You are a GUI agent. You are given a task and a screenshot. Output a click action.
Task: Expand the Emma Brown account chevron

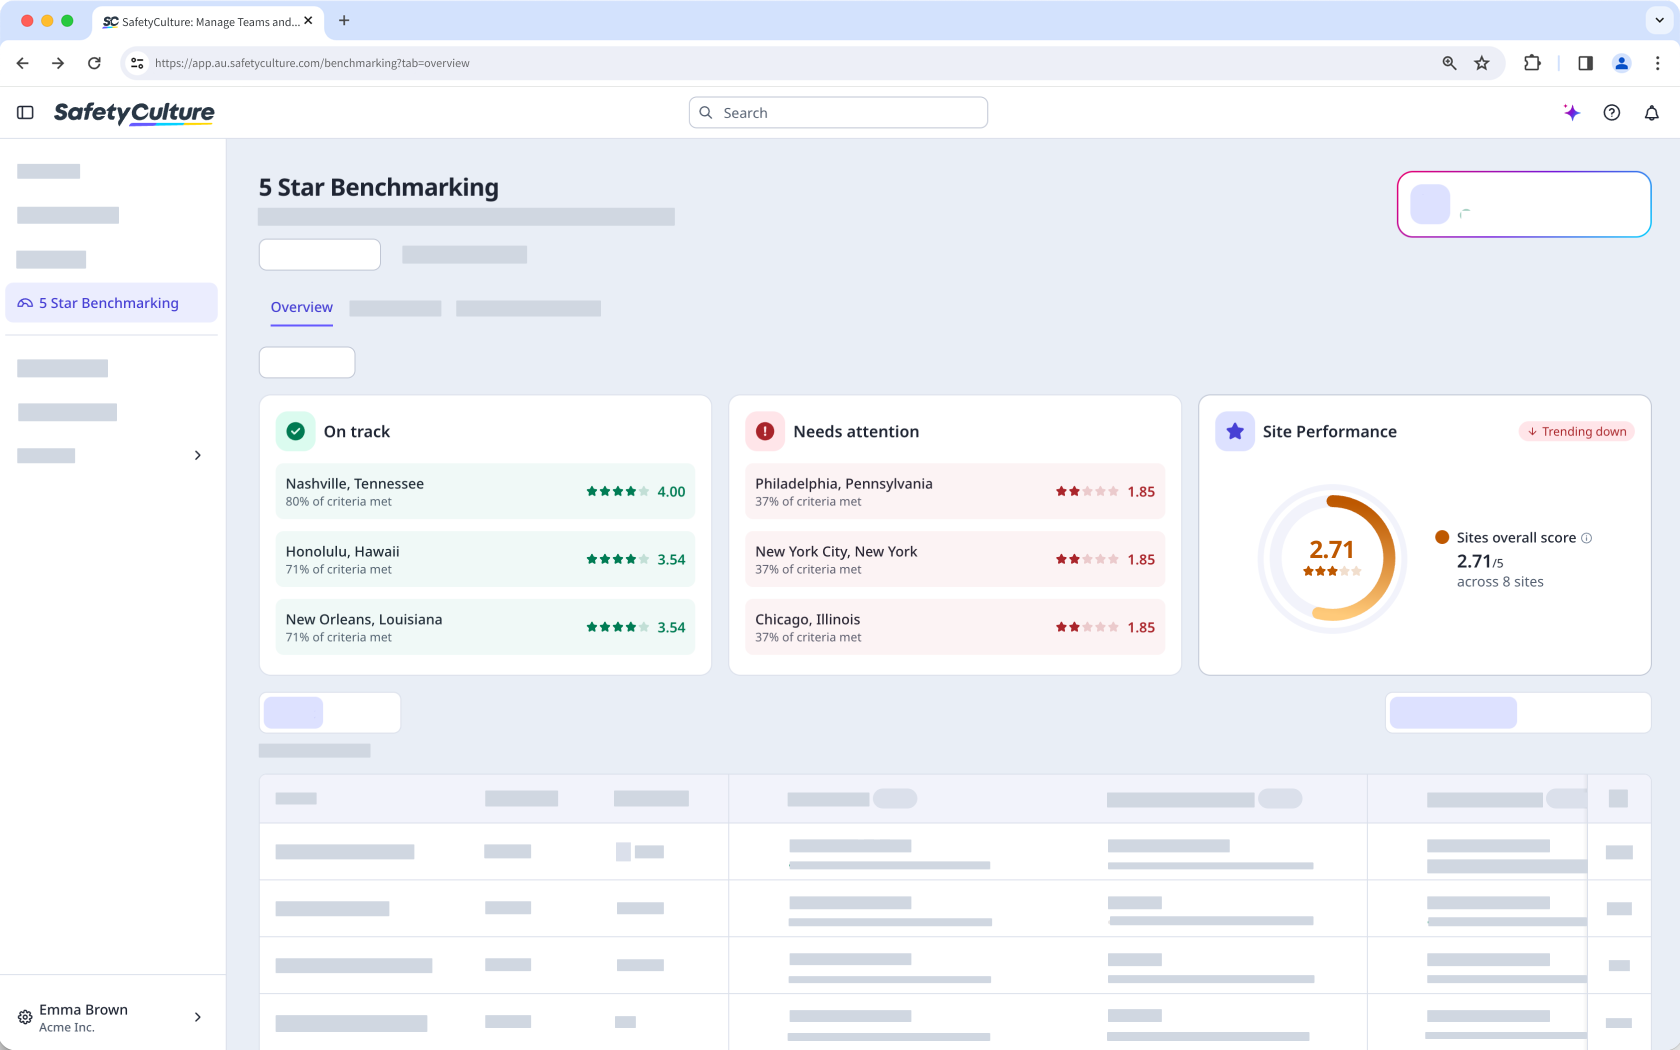click(x=198, y=1017)
